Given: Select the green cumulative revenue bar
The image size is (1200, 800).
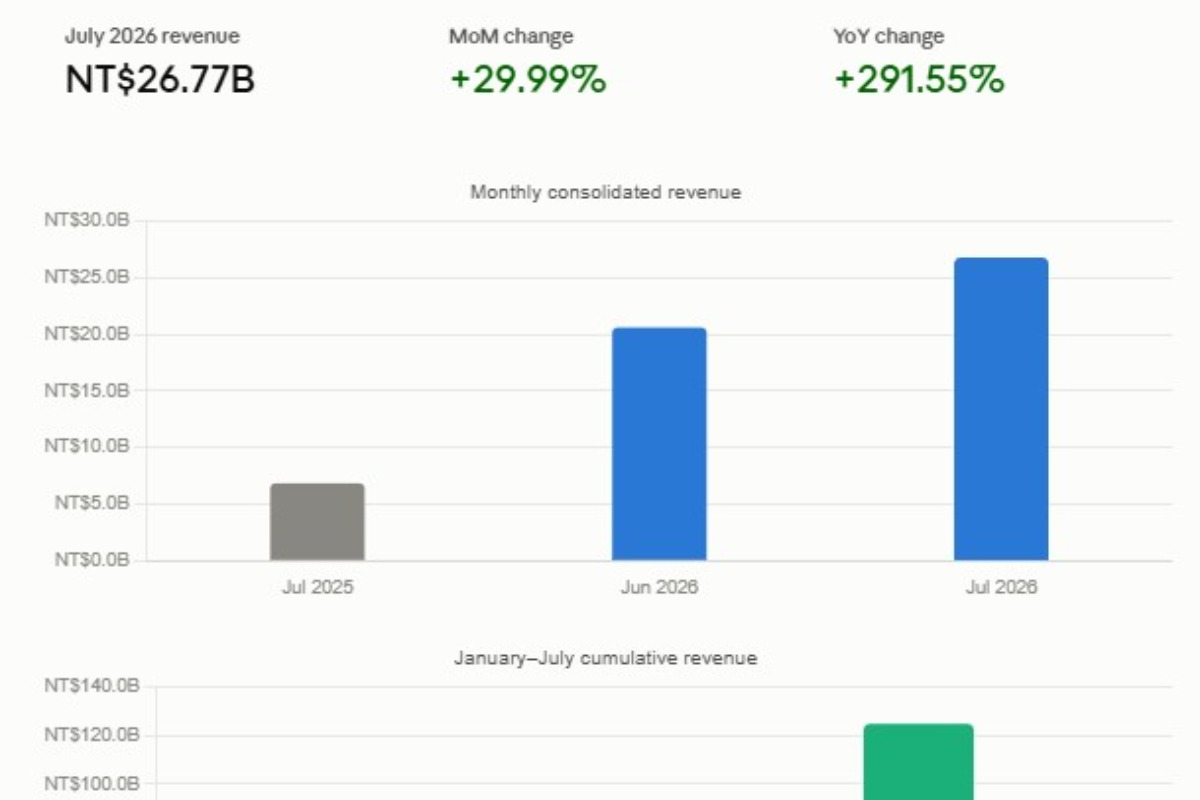Looking at the screenshot, I should pos(918,762).
